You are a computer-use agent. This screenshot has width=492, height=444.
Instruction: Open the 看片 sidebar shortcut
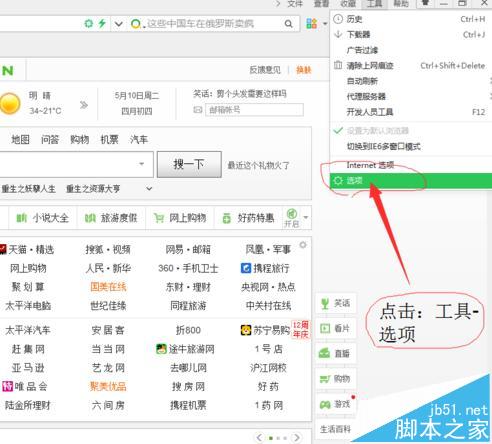click(335, 329)
